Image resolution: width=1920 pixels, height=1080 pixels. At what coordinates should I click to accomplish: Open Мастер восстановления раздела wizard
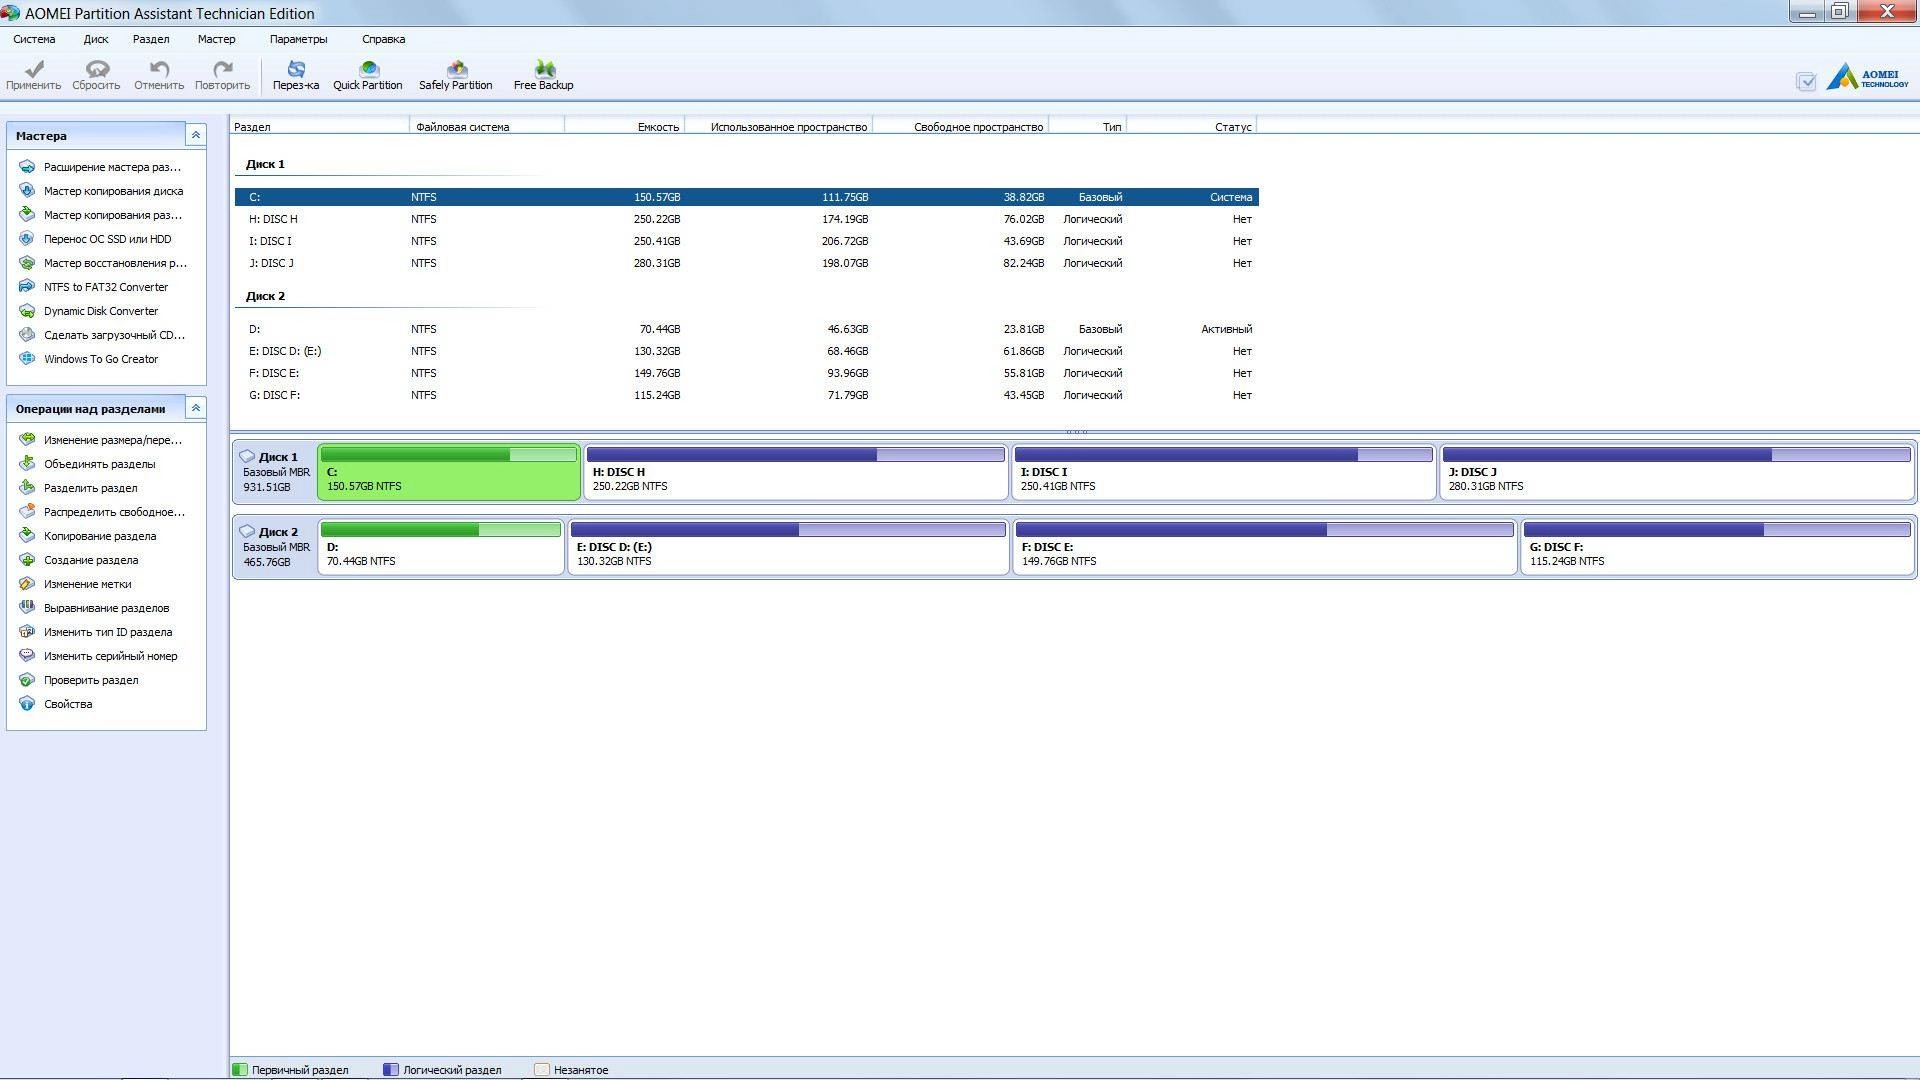103,263
